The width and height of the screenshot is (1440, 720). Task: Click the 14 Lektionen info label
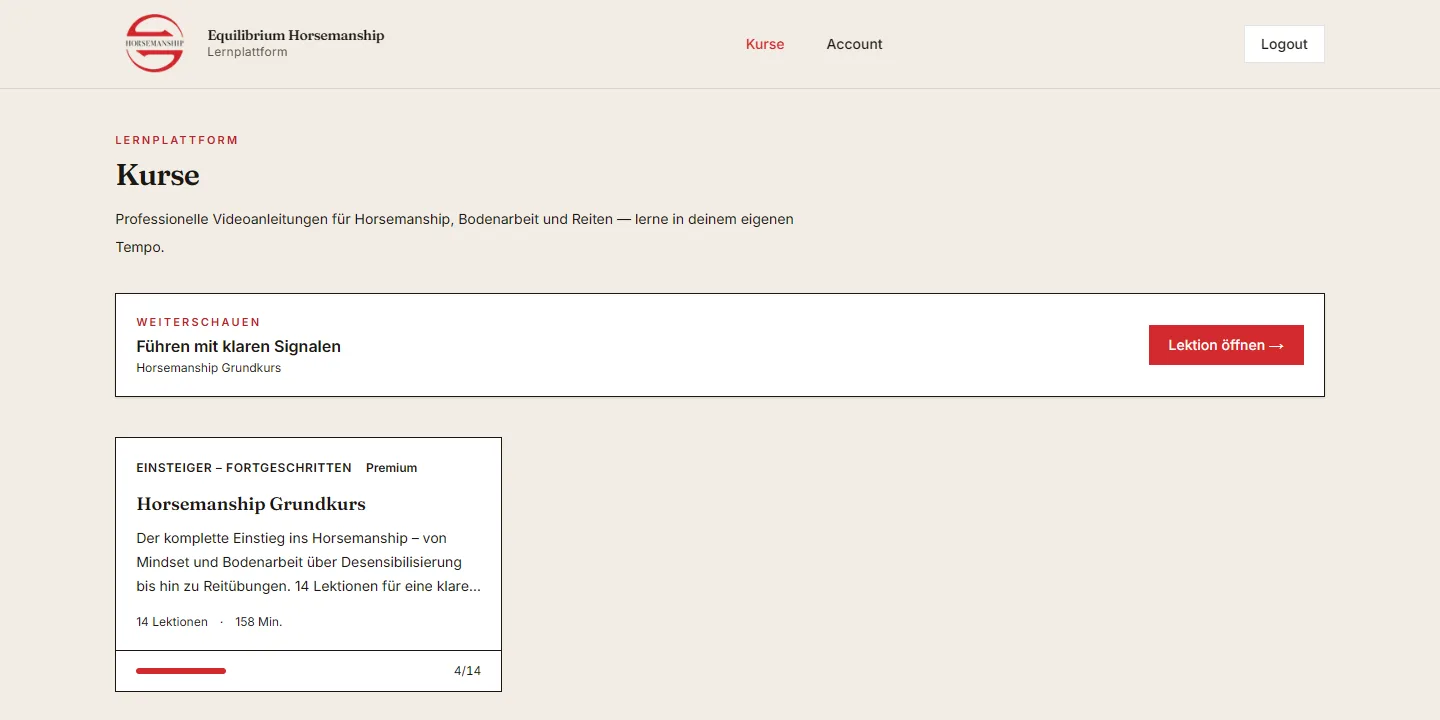(172, 622)
